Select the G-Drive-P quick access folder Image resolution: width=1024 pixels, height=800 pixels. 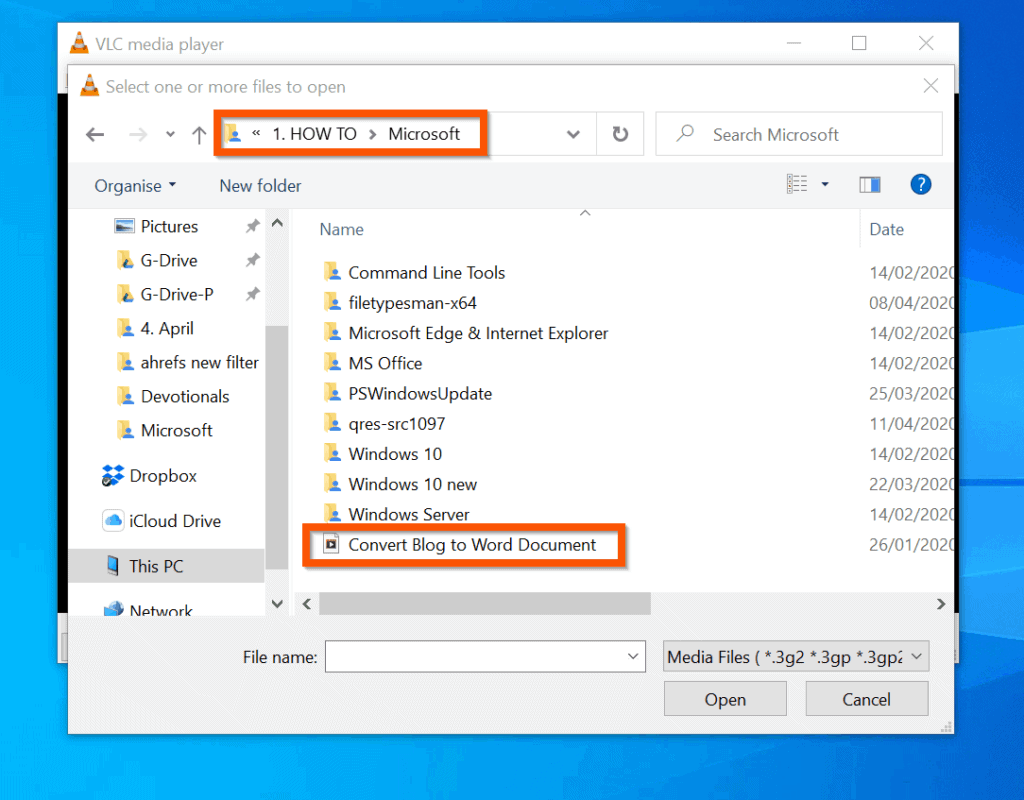[x=176, y=295]
